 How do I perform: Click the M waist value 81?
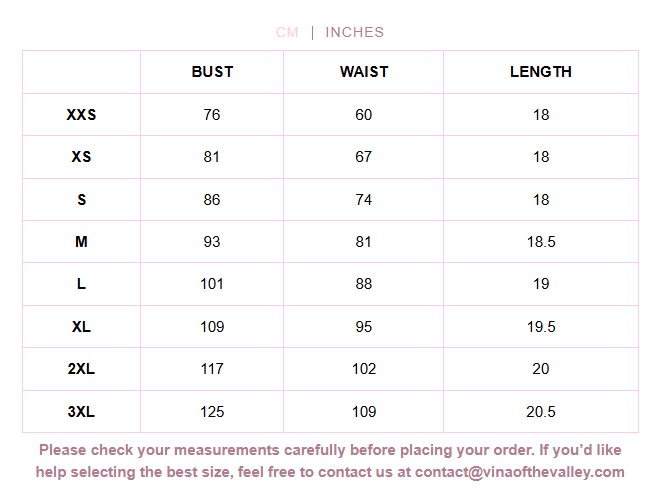[364, 242]
